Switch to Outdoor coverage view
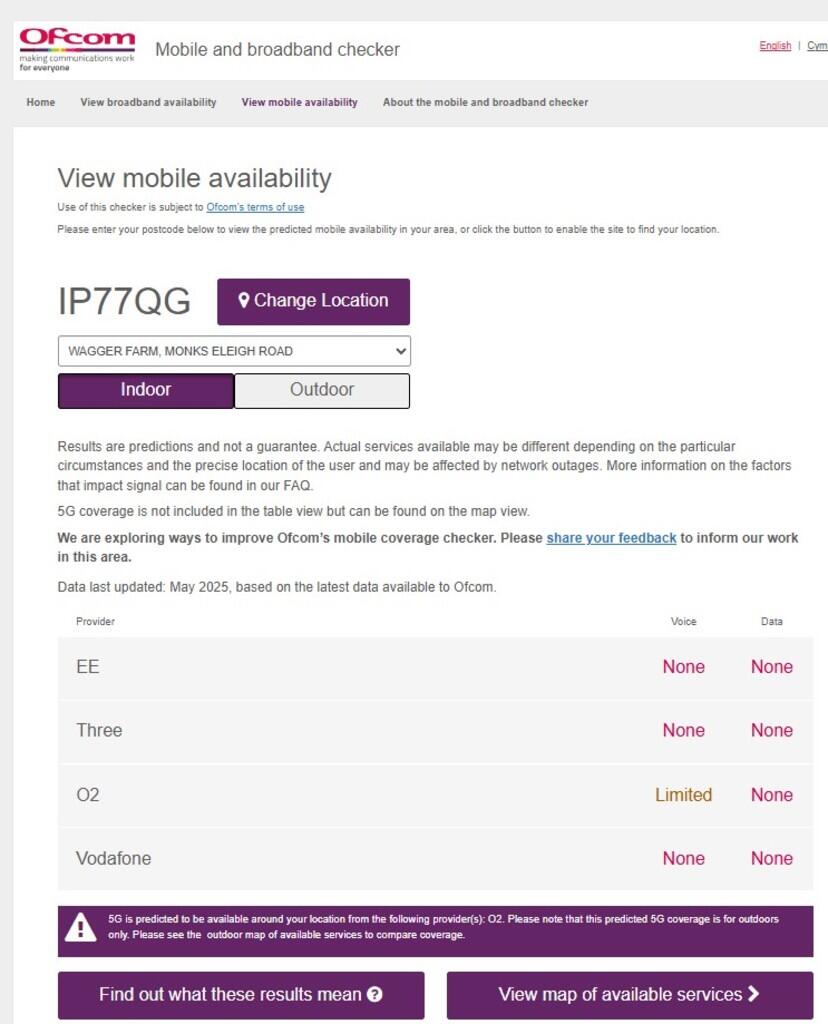This screenshot has height=1024, width=828. point(322,390)
